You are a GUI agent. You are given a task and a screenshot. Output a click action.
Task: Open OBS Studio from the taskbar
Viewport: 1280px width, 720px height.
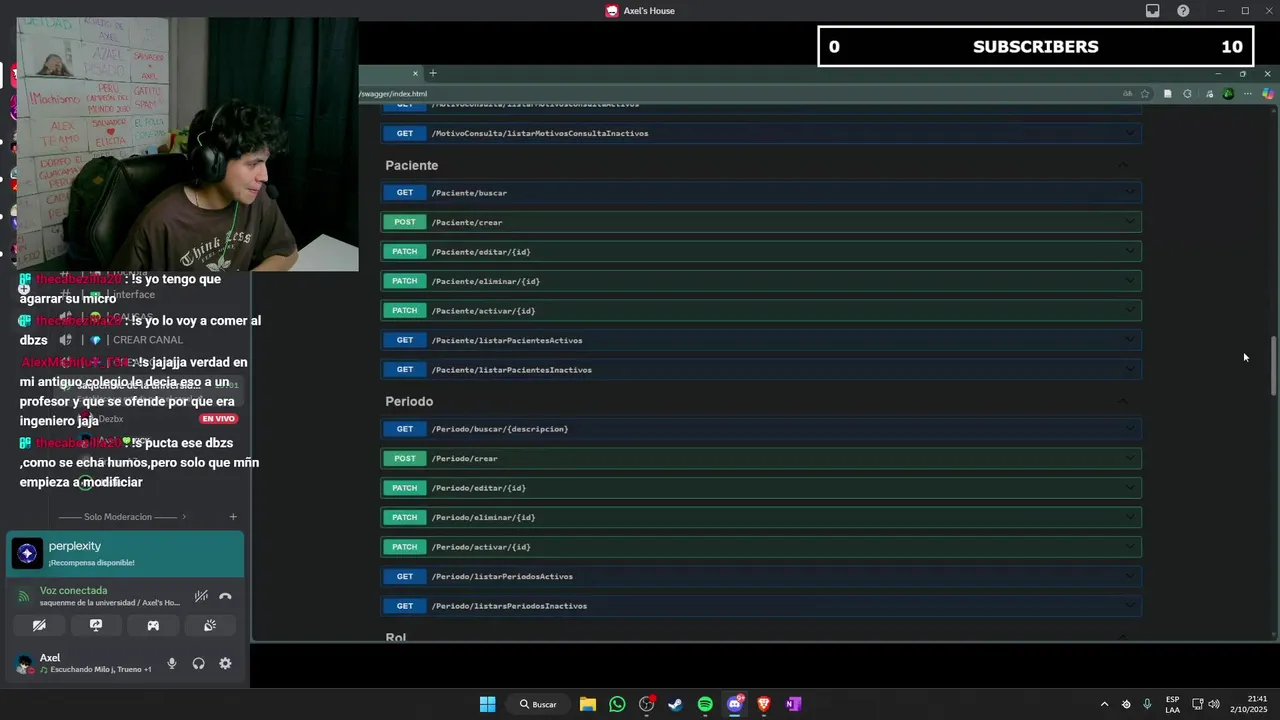646,704
